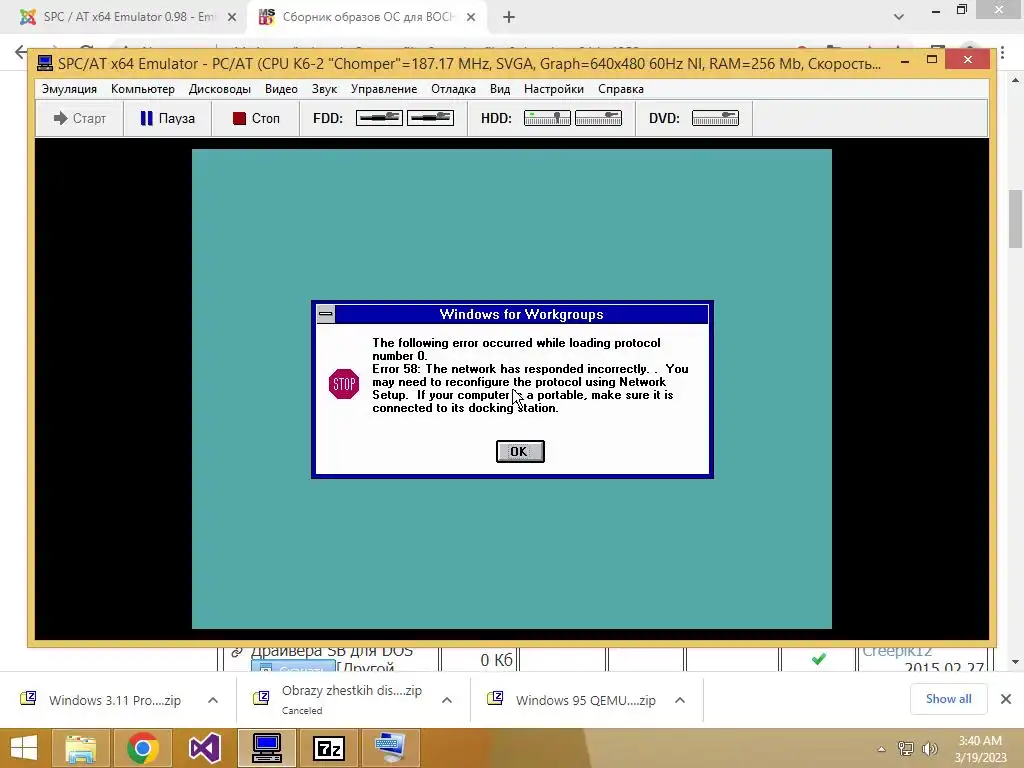Open the Звук menu

pos(324,89)
